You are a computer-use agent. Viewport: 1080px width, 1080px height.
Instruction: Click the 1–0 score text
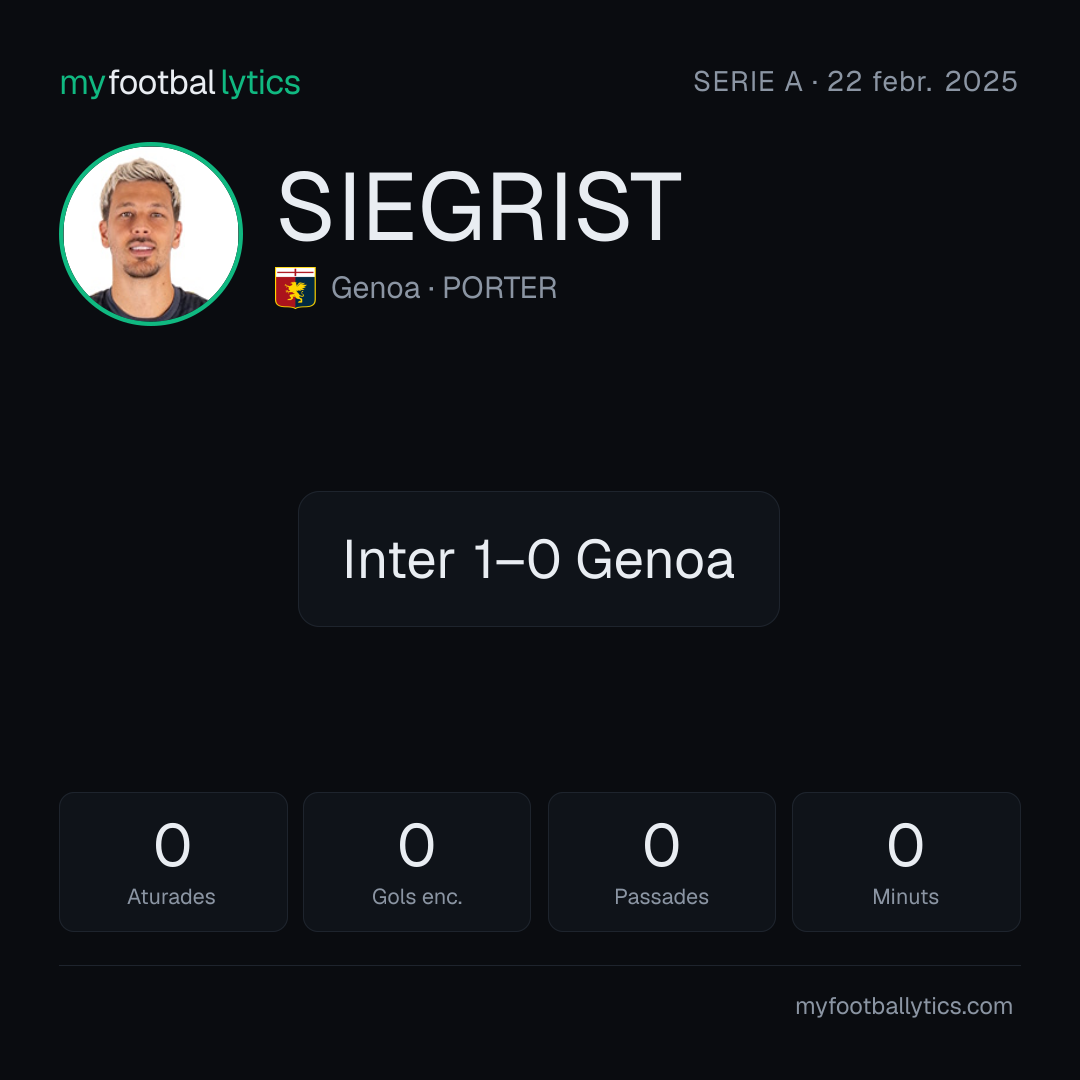click(517, 559)
